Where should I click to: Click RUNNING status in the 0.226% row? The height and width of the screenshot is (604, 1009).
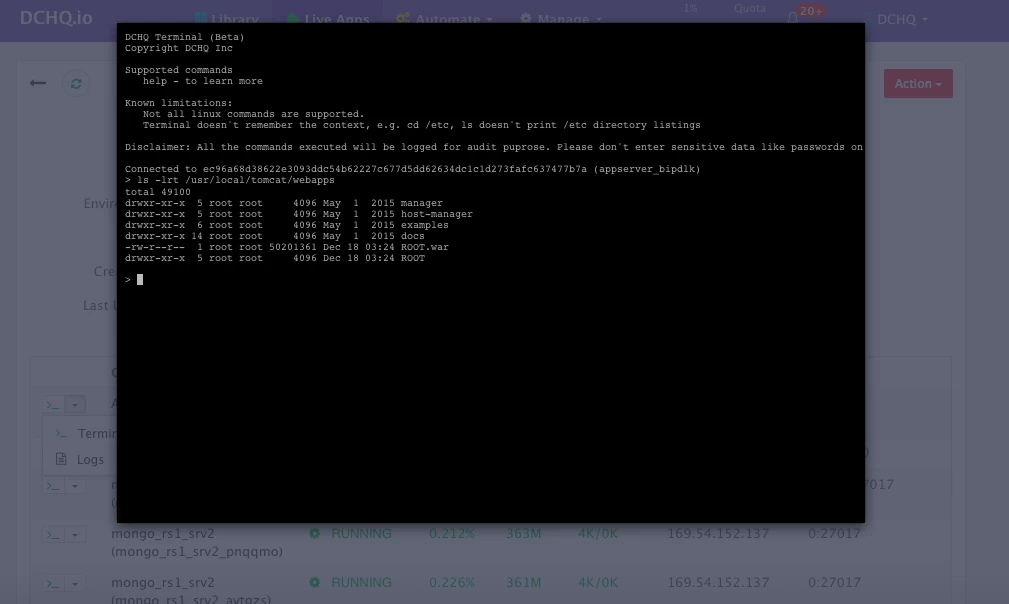pos(361,582)
